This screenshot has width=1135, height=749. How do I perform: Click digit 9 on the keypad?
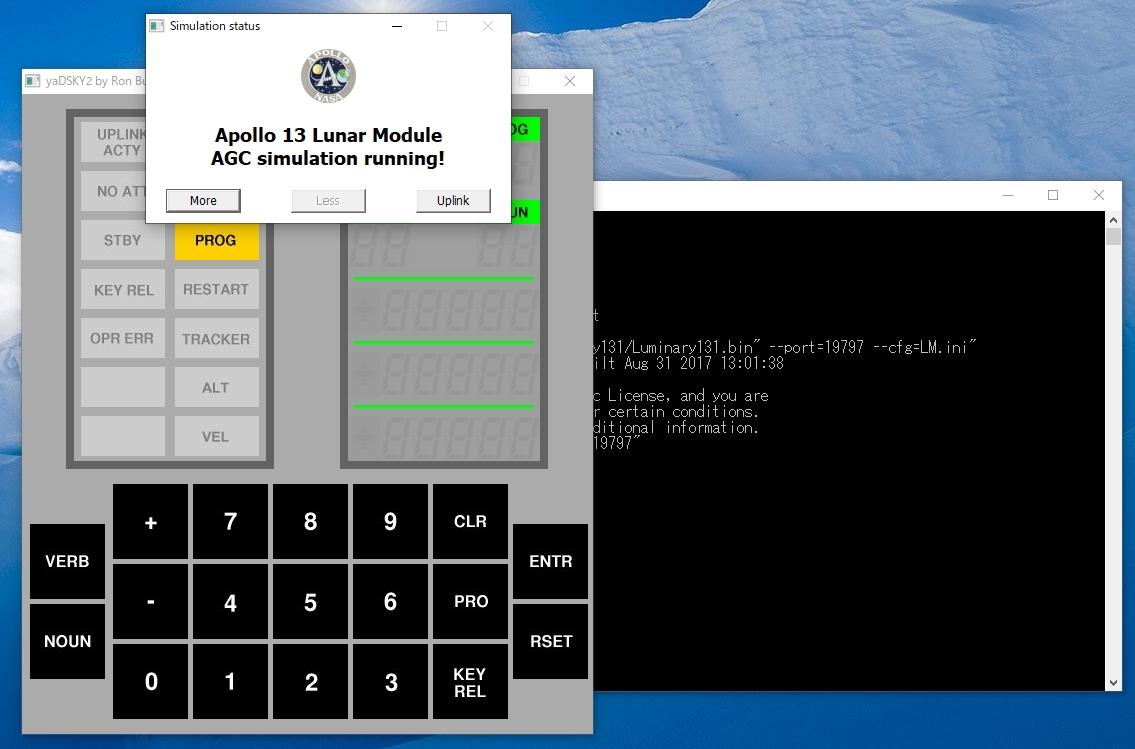pyautogui.click(x=390, y=522)
